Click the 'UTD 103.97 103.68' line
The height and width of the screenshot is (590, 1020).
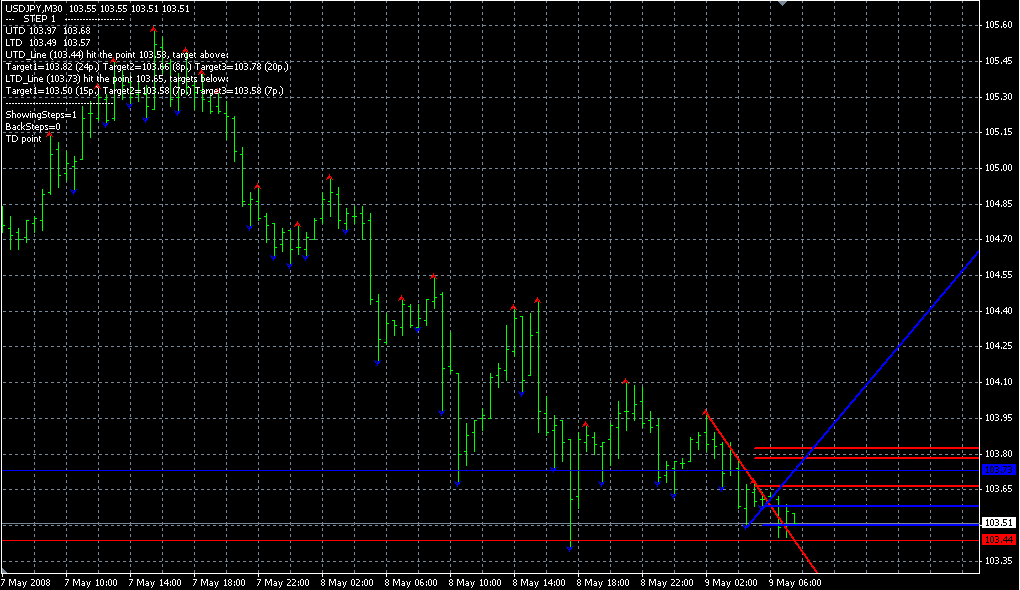[x=48, y=31]
